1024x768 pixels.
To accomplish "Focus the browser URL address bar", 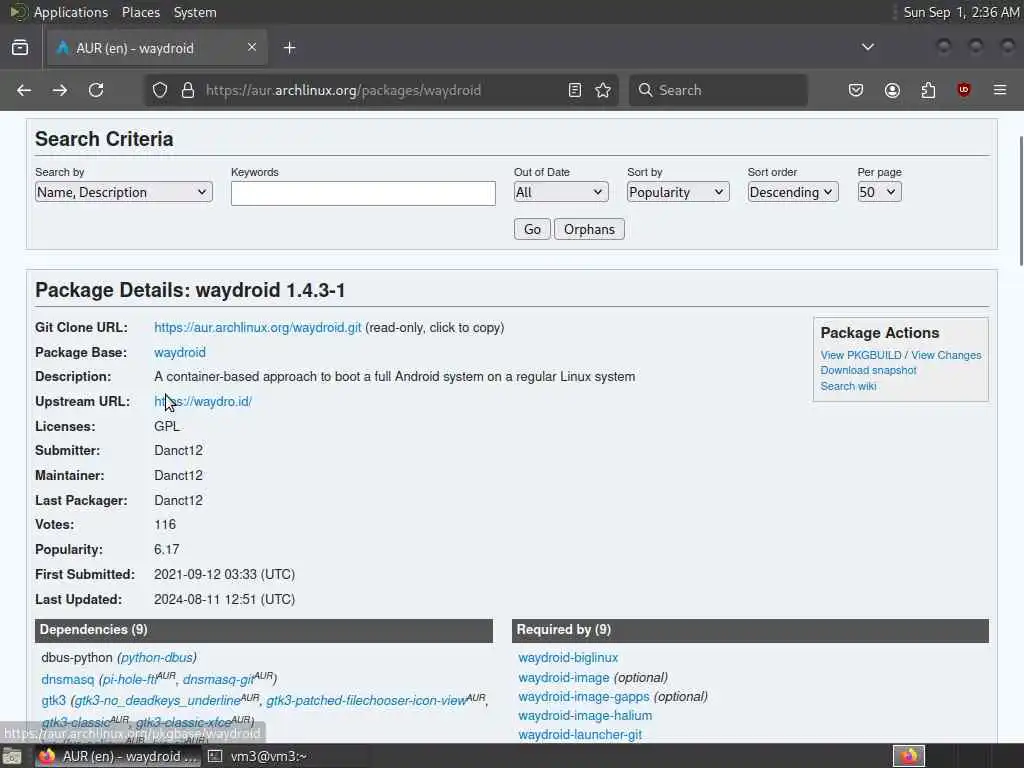I will point(382,90).
